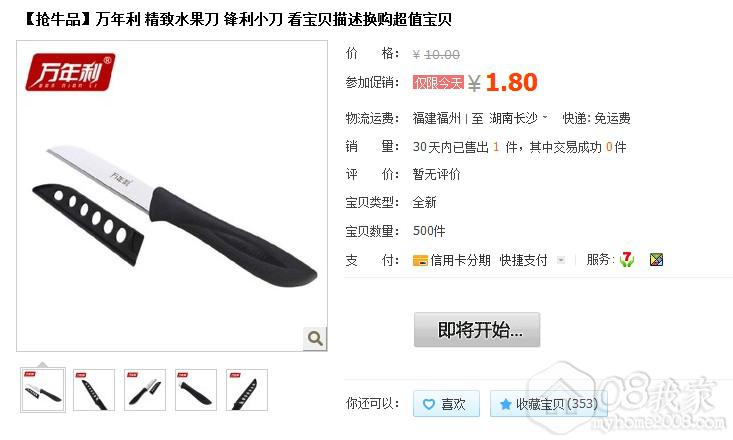Select the first knife-with-sheath thumbnail
Viewport: 733px width, 440px height.
coord(43,390)
